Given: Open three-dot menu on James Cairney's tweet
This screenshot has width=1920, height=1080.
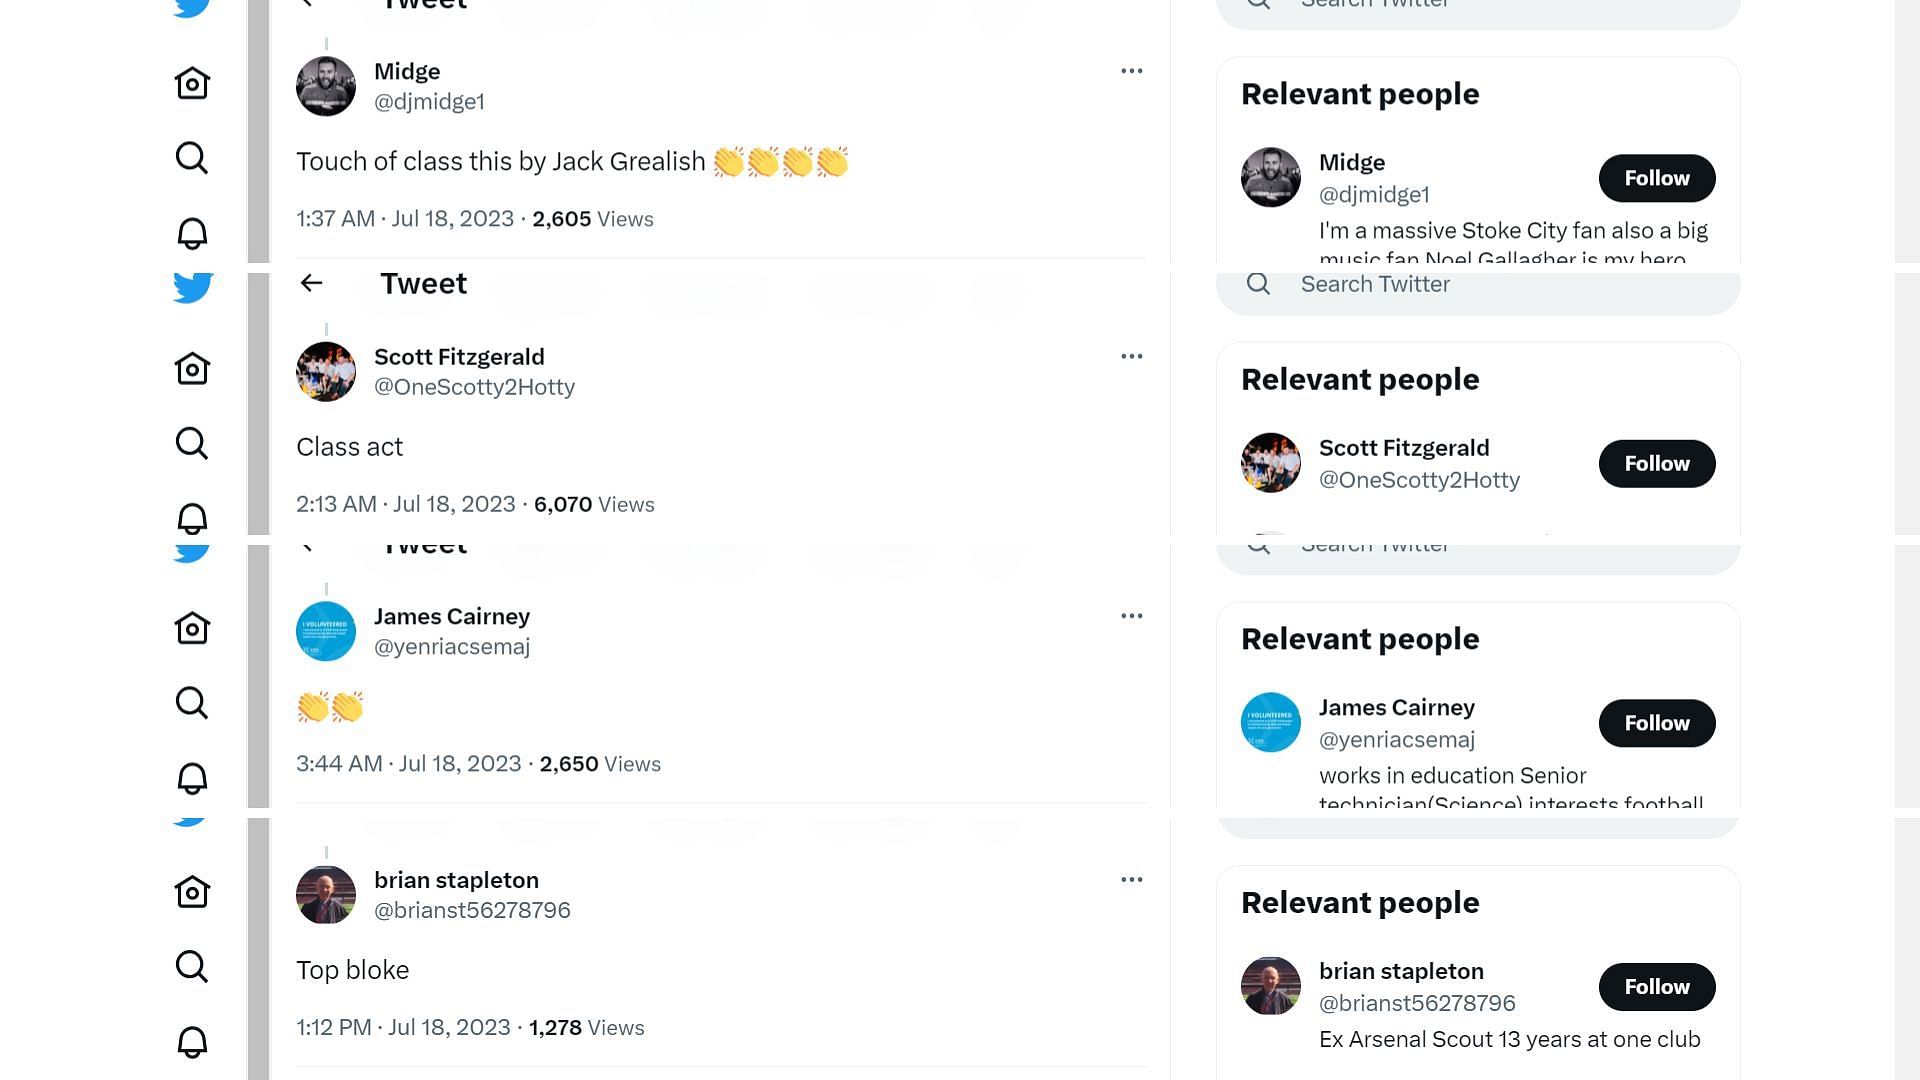Looking at the screenshot, I should pyautogui.click(x=1131, y=616).
